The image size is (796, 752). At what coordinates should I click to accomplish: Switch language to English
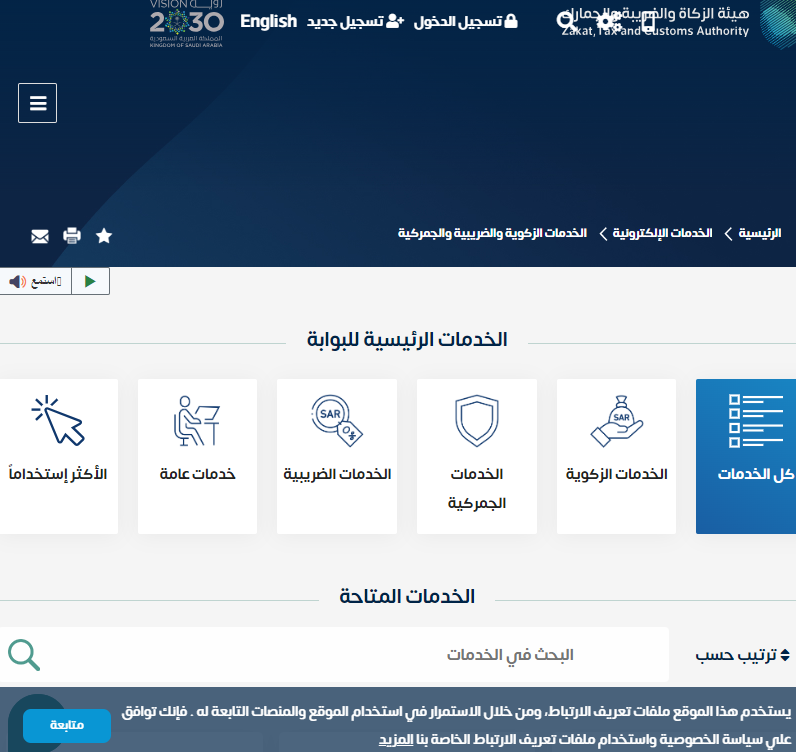coord(268,21)
